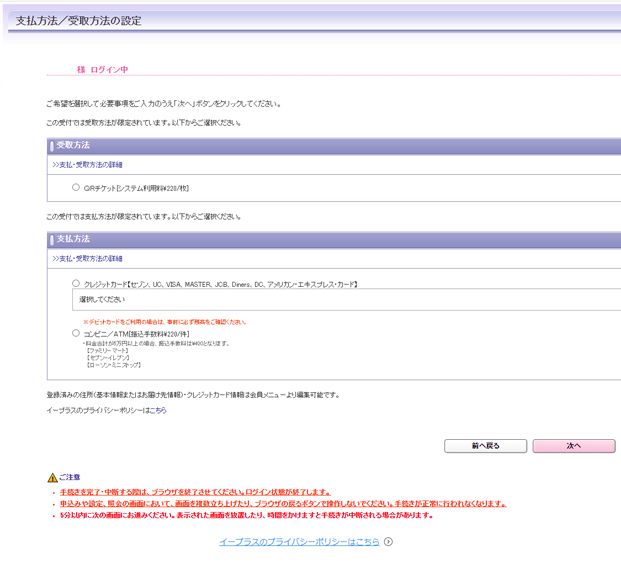Click the 受取方法 section header bar
The width and height of the screenshot is (621, 567).
point(330,146)
